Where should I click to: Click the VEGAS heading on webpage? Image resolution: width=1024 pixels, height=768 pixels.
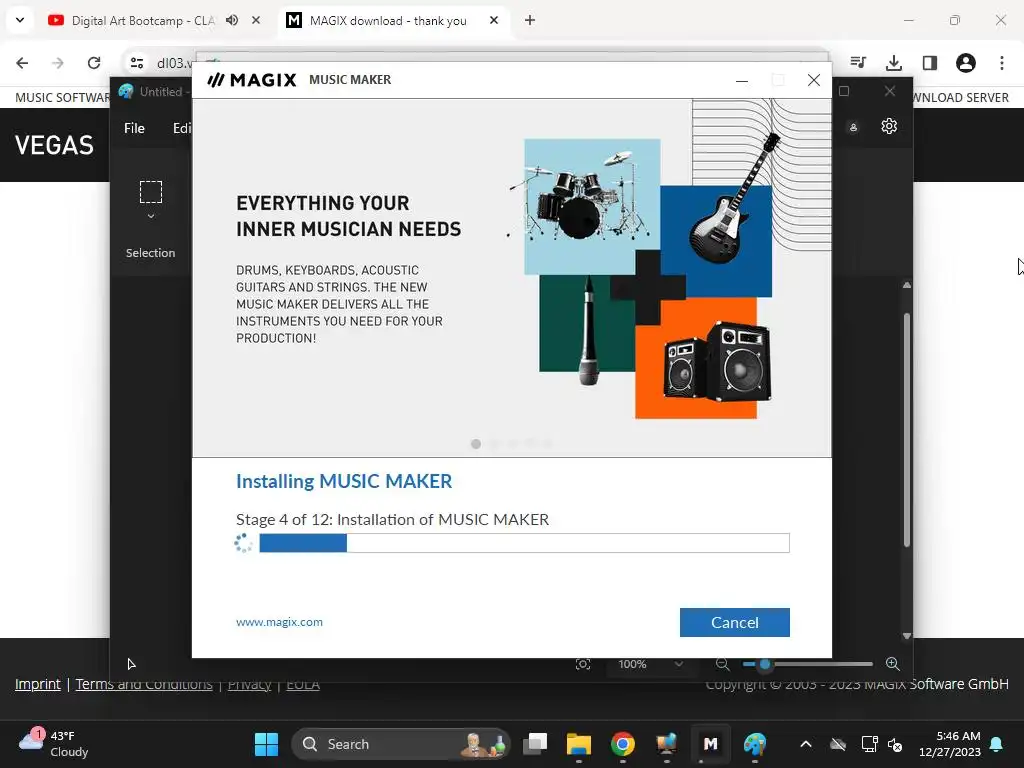54,145
